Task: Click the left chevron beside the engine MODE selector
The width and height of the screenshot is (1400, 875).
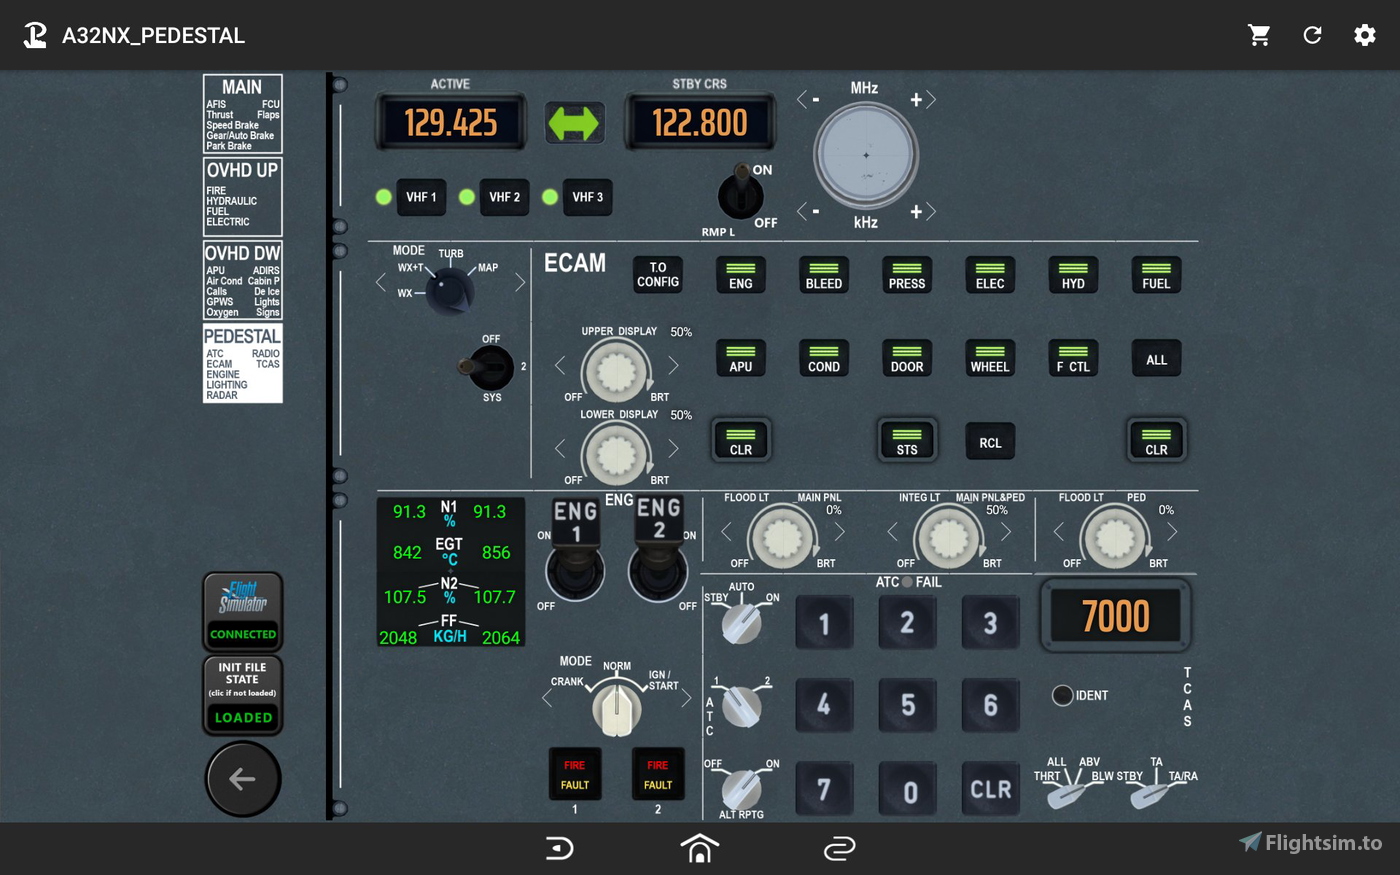Action: pos(547,698)
